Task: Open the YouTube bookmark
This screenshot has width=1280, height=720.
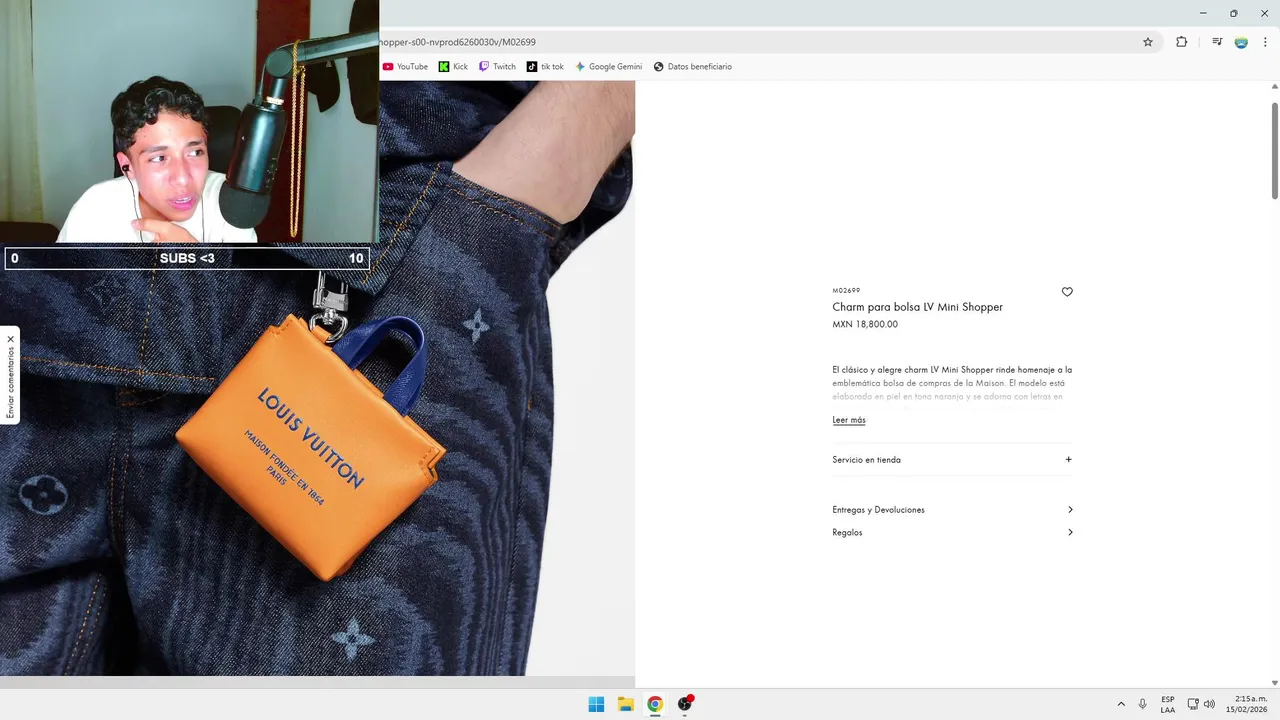Action: [x=405, y=67]
